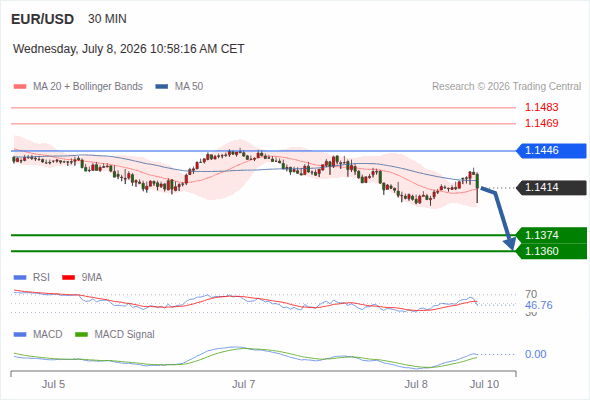Image resolution: width=590 pixels, height=400 pixels.
Task: Click the MACD 0.00 value label
Action: (535, 354)
